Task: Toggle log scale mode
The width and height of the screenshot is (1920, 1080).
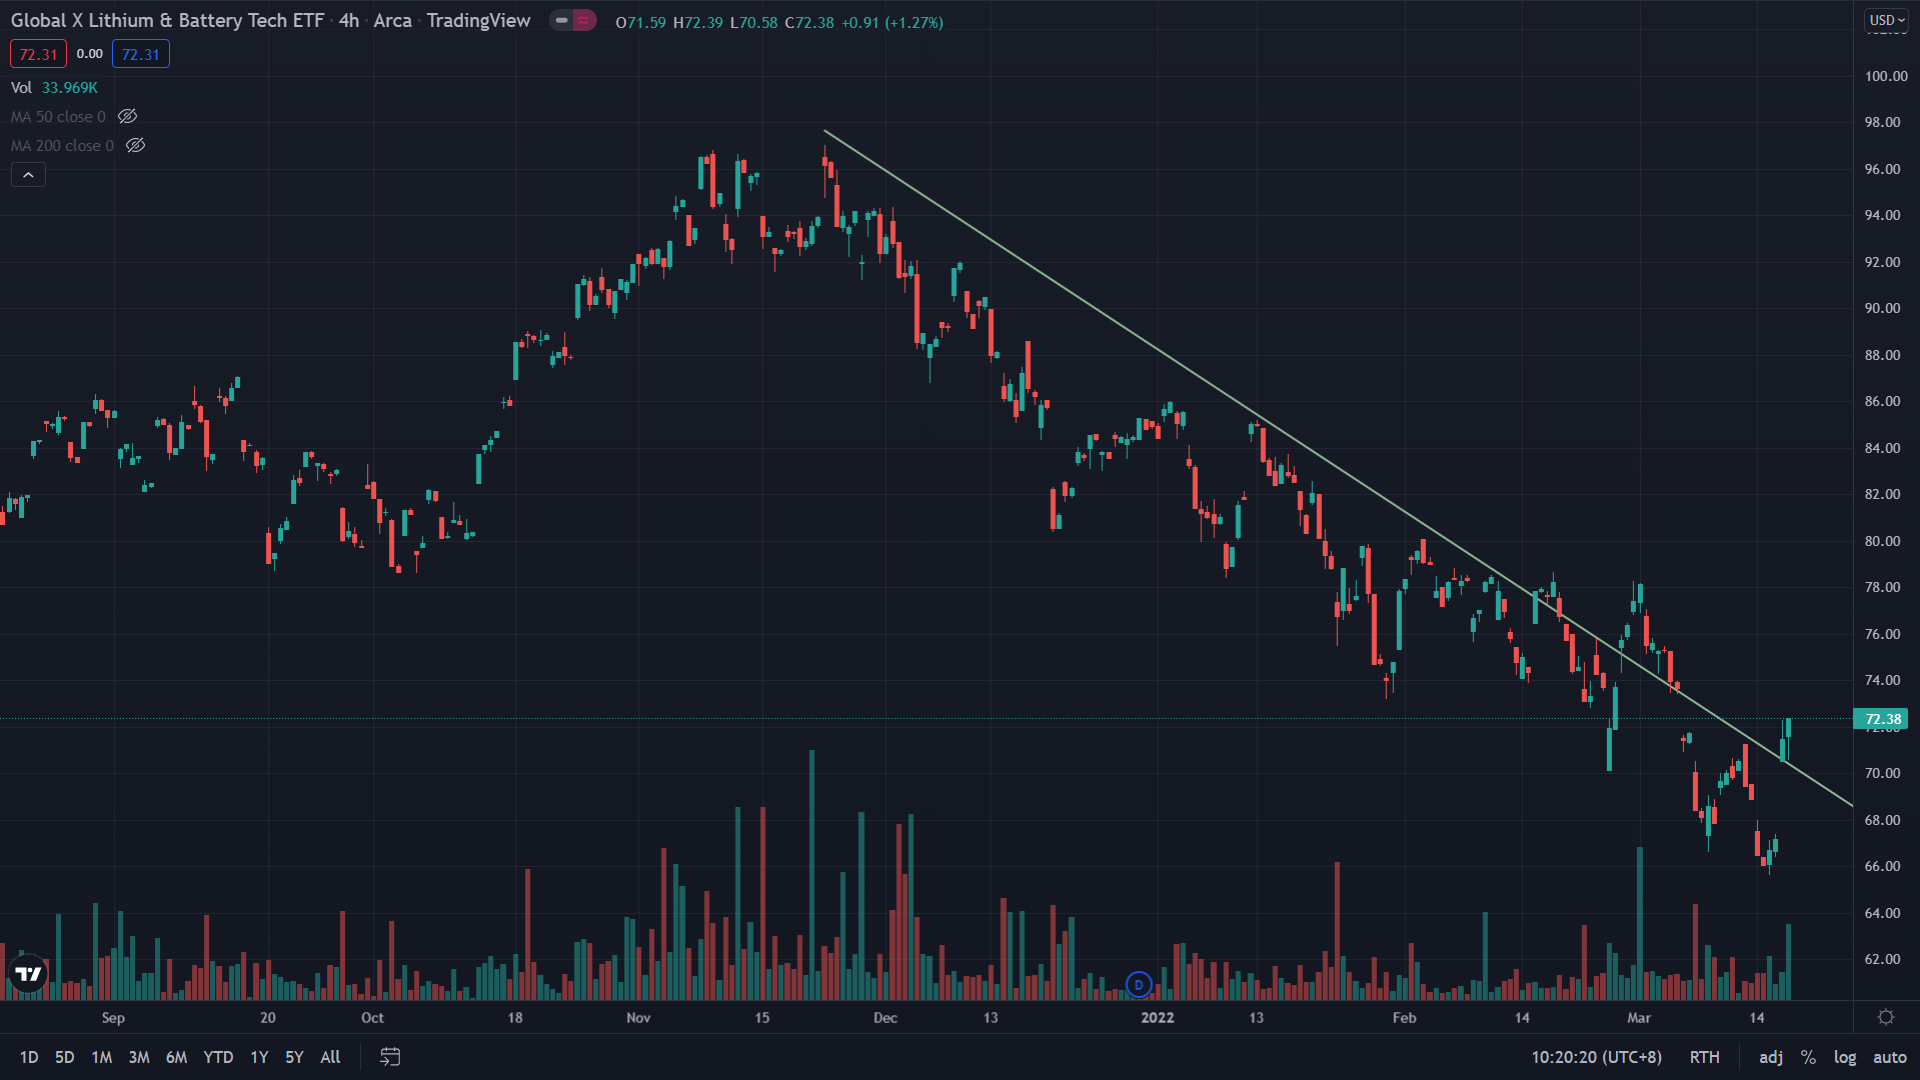Action: click(1845, 1057)
